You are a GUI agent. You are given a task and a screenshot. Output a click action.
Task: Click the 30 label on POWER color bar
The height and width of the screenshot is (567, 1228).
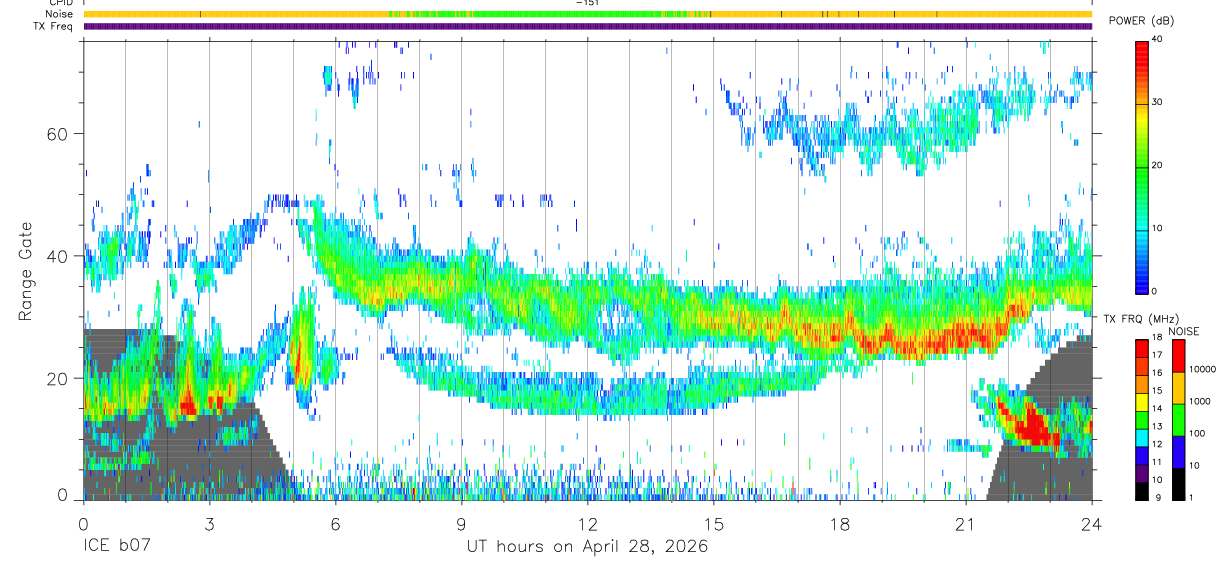1157,102
